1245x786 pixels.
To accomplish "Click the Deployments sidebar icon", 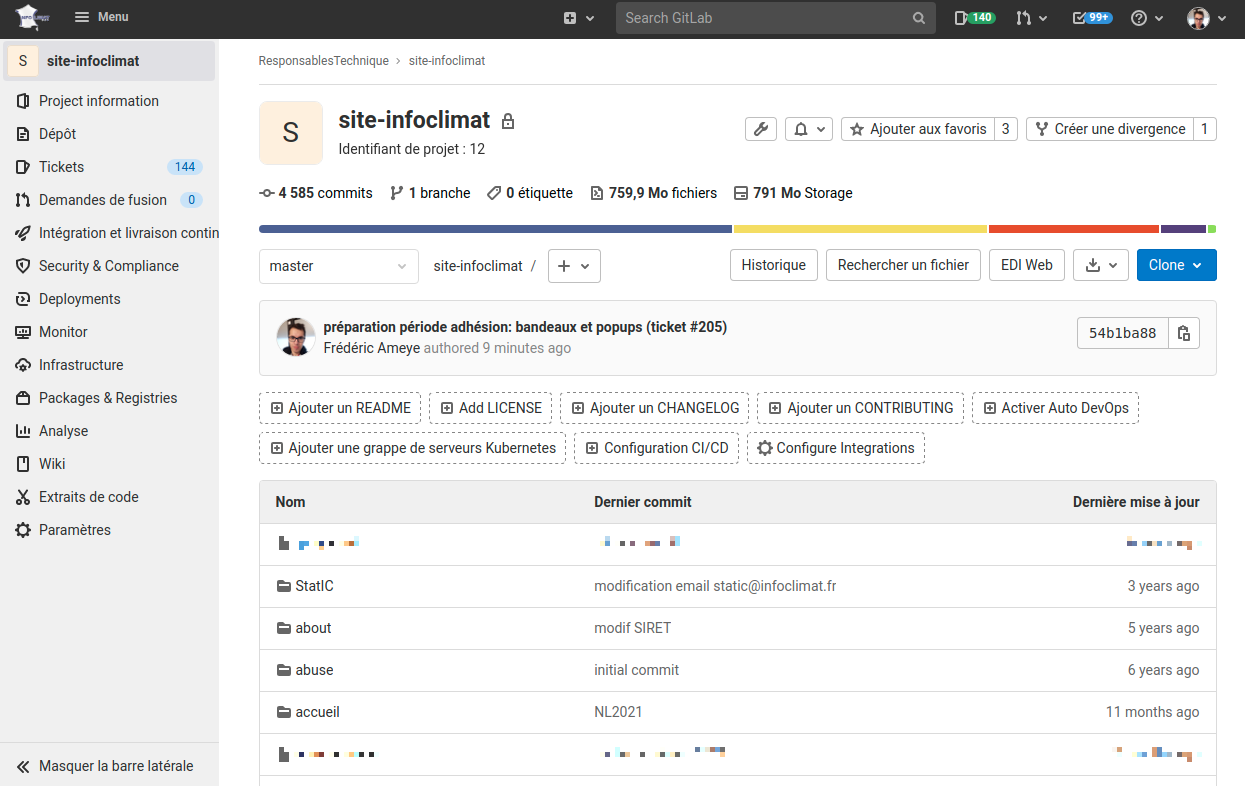I will tap(23, 299).
